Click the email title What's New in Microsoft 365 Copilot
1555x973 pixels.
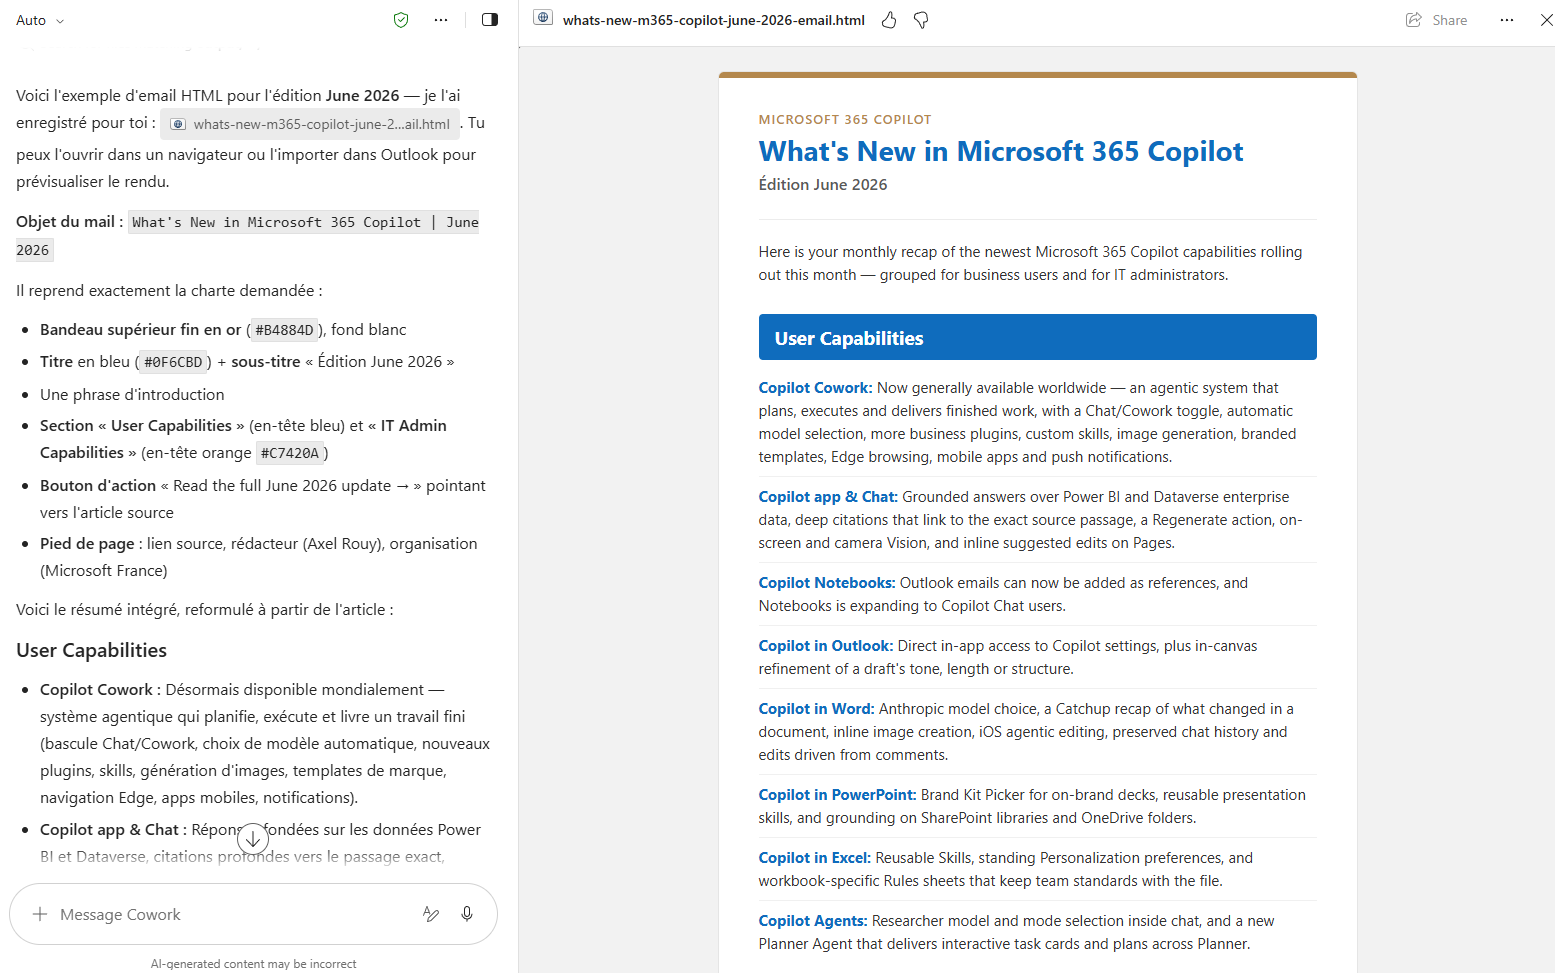tap(1001, 151)
